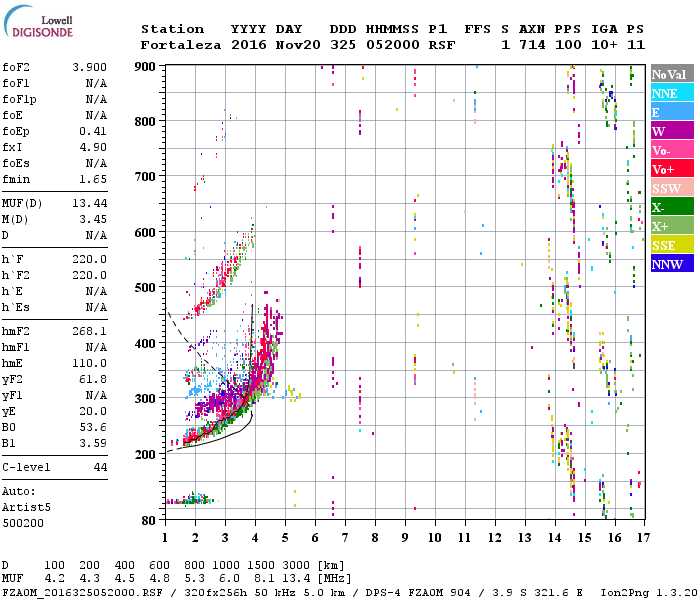Click the SSW salmon legend swatch
This screenshot has height=600, width=700.
pyautogui.click(x=672, y=188)
